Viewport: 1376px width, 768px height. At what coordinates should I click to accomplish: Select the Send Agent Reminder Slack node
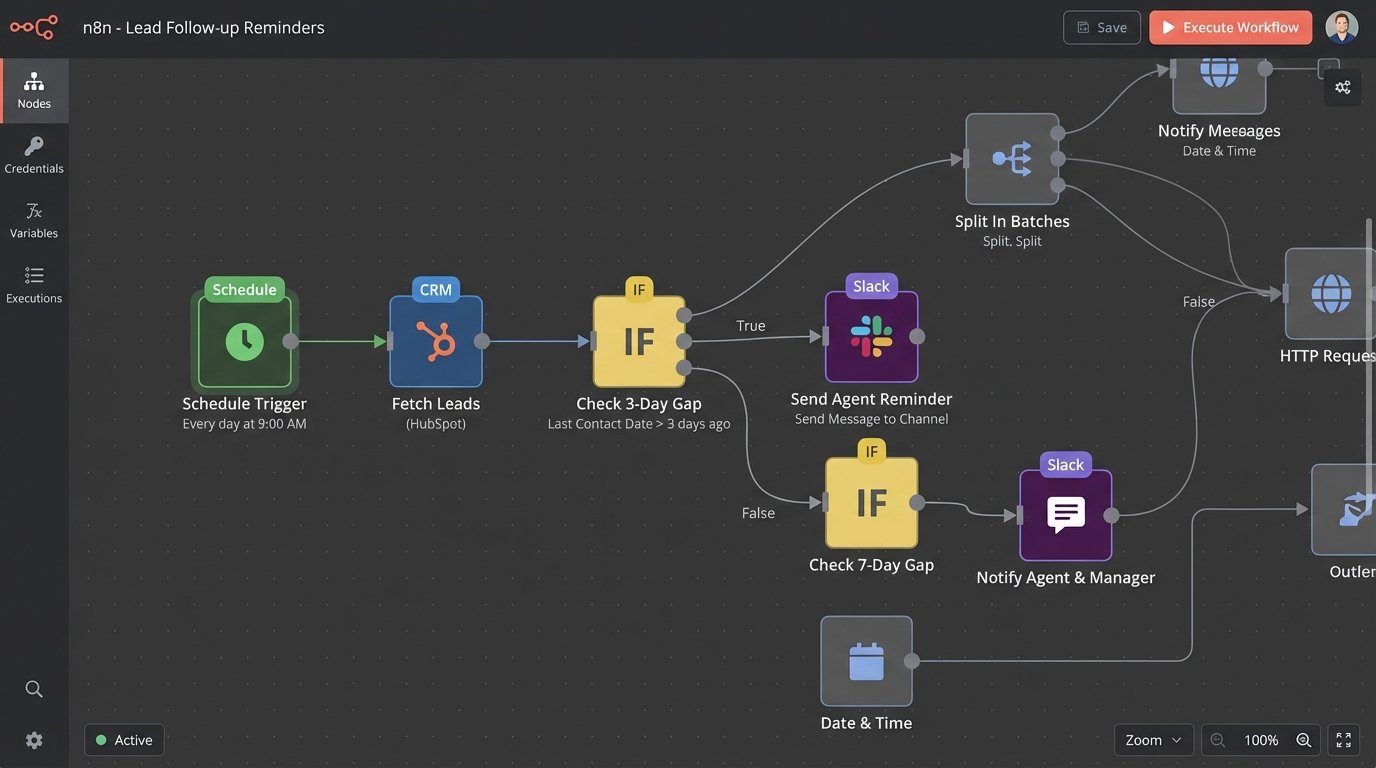[x=871, y=337]
